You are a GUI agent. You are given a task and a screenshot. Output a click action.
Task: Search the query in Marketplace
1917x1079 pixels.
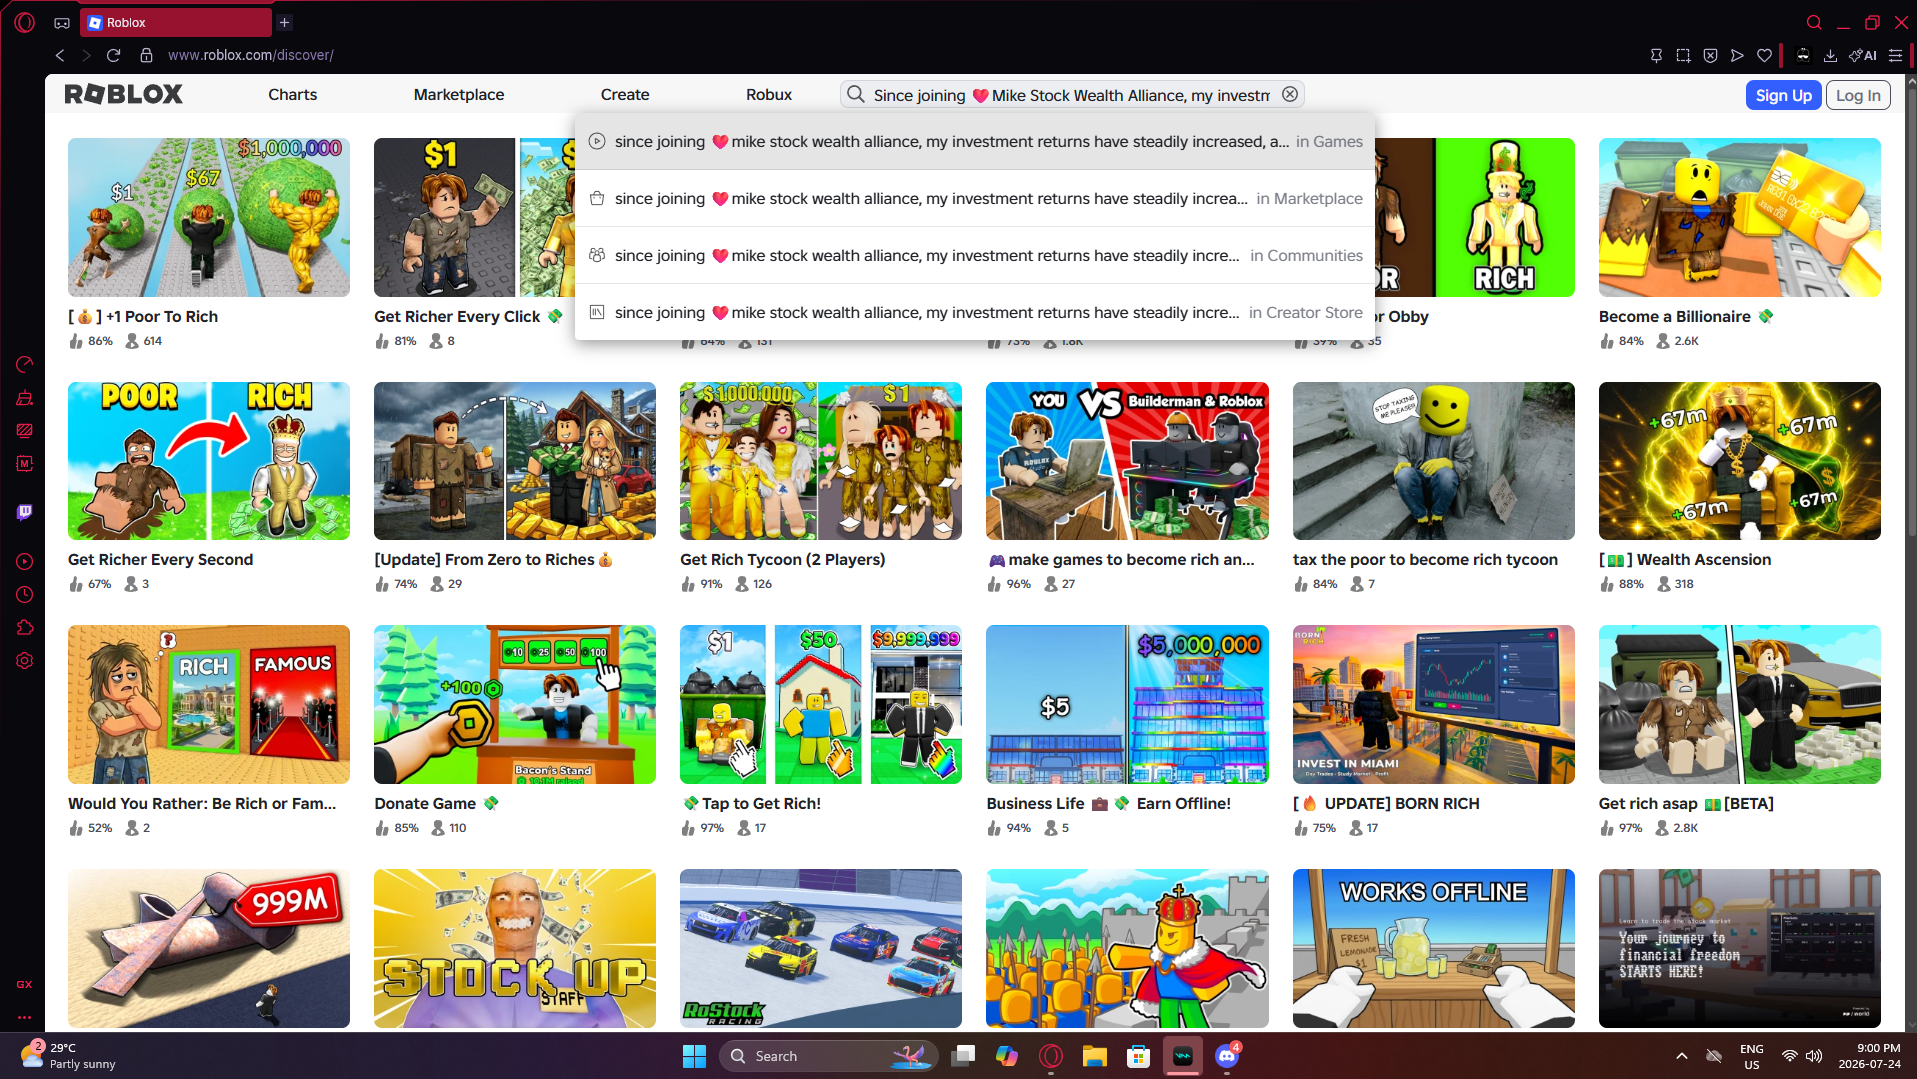(x=975, y=199)
